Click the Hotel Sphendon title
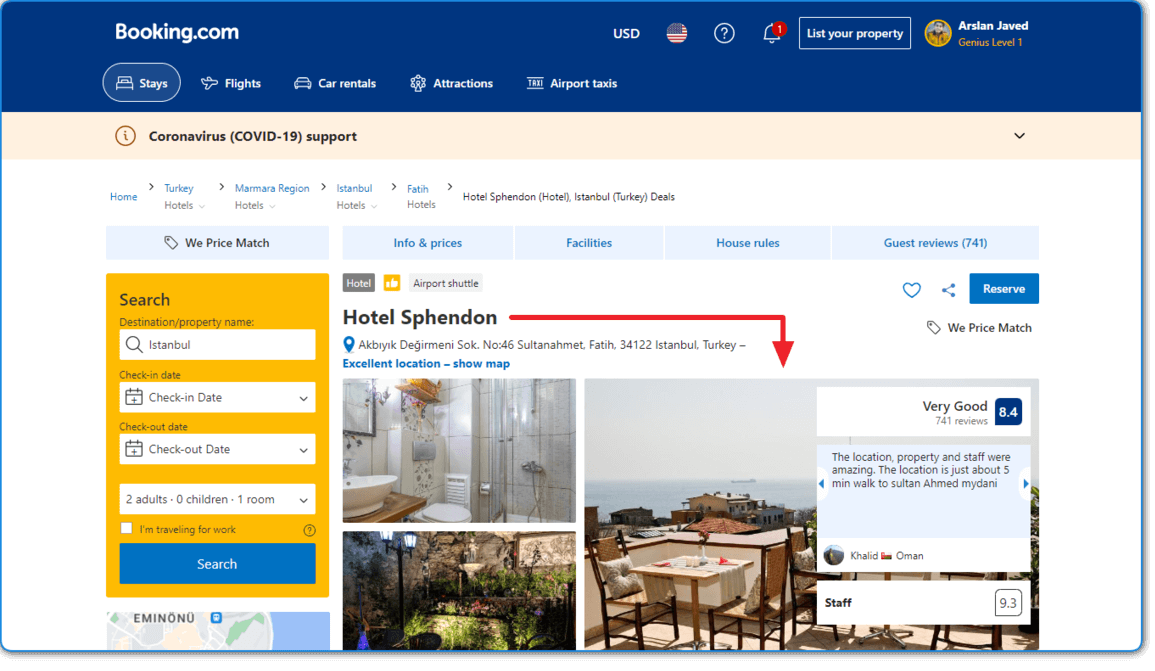Viewport: 1155px width, 671px height. click(x=420, y=317)
